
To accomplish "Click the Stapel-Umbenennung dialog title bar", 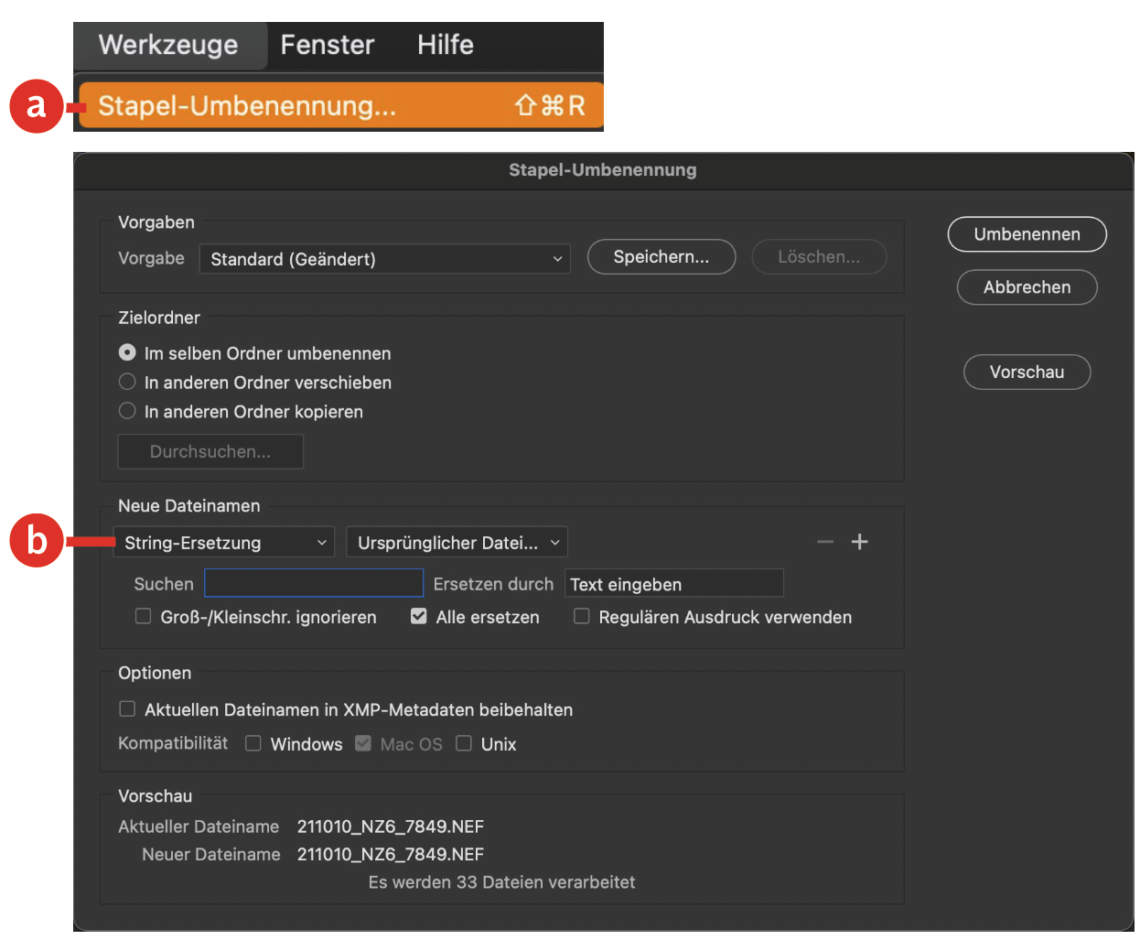I will pyautogui.click(x=603, y=170).
